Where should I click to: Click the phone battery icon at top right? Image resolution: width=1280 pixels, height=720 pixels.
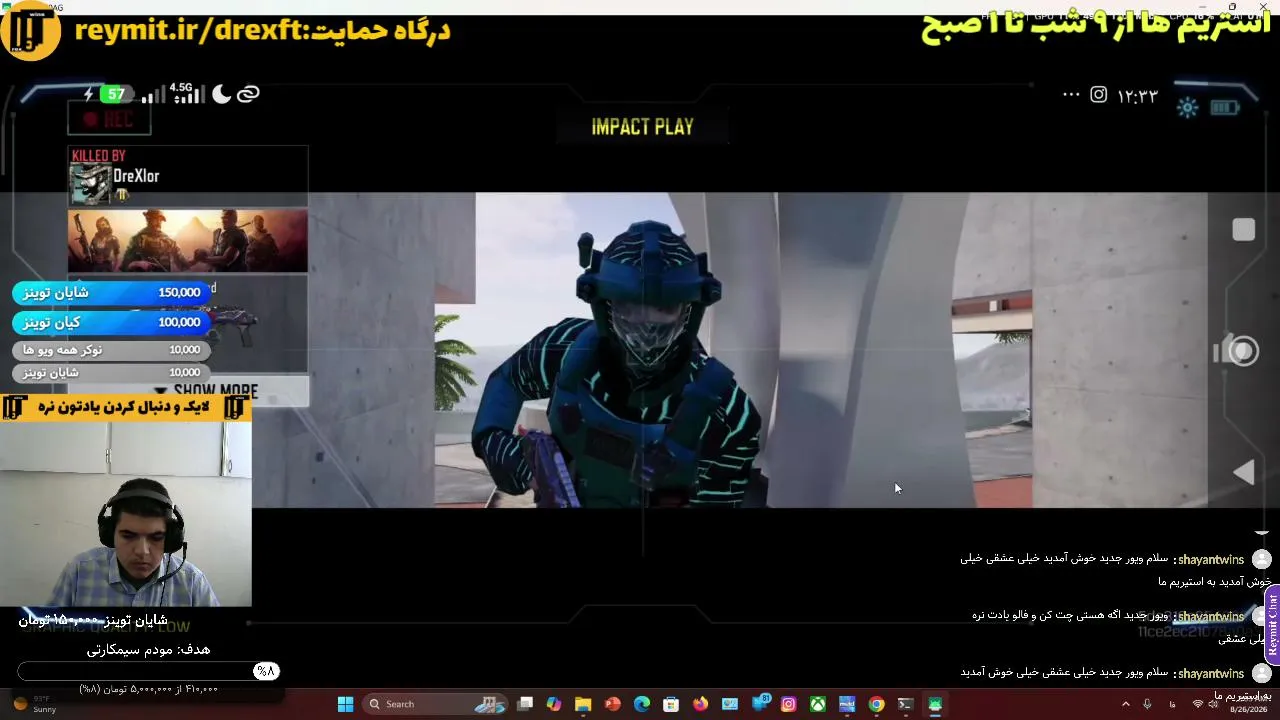tap(1224, 108)
